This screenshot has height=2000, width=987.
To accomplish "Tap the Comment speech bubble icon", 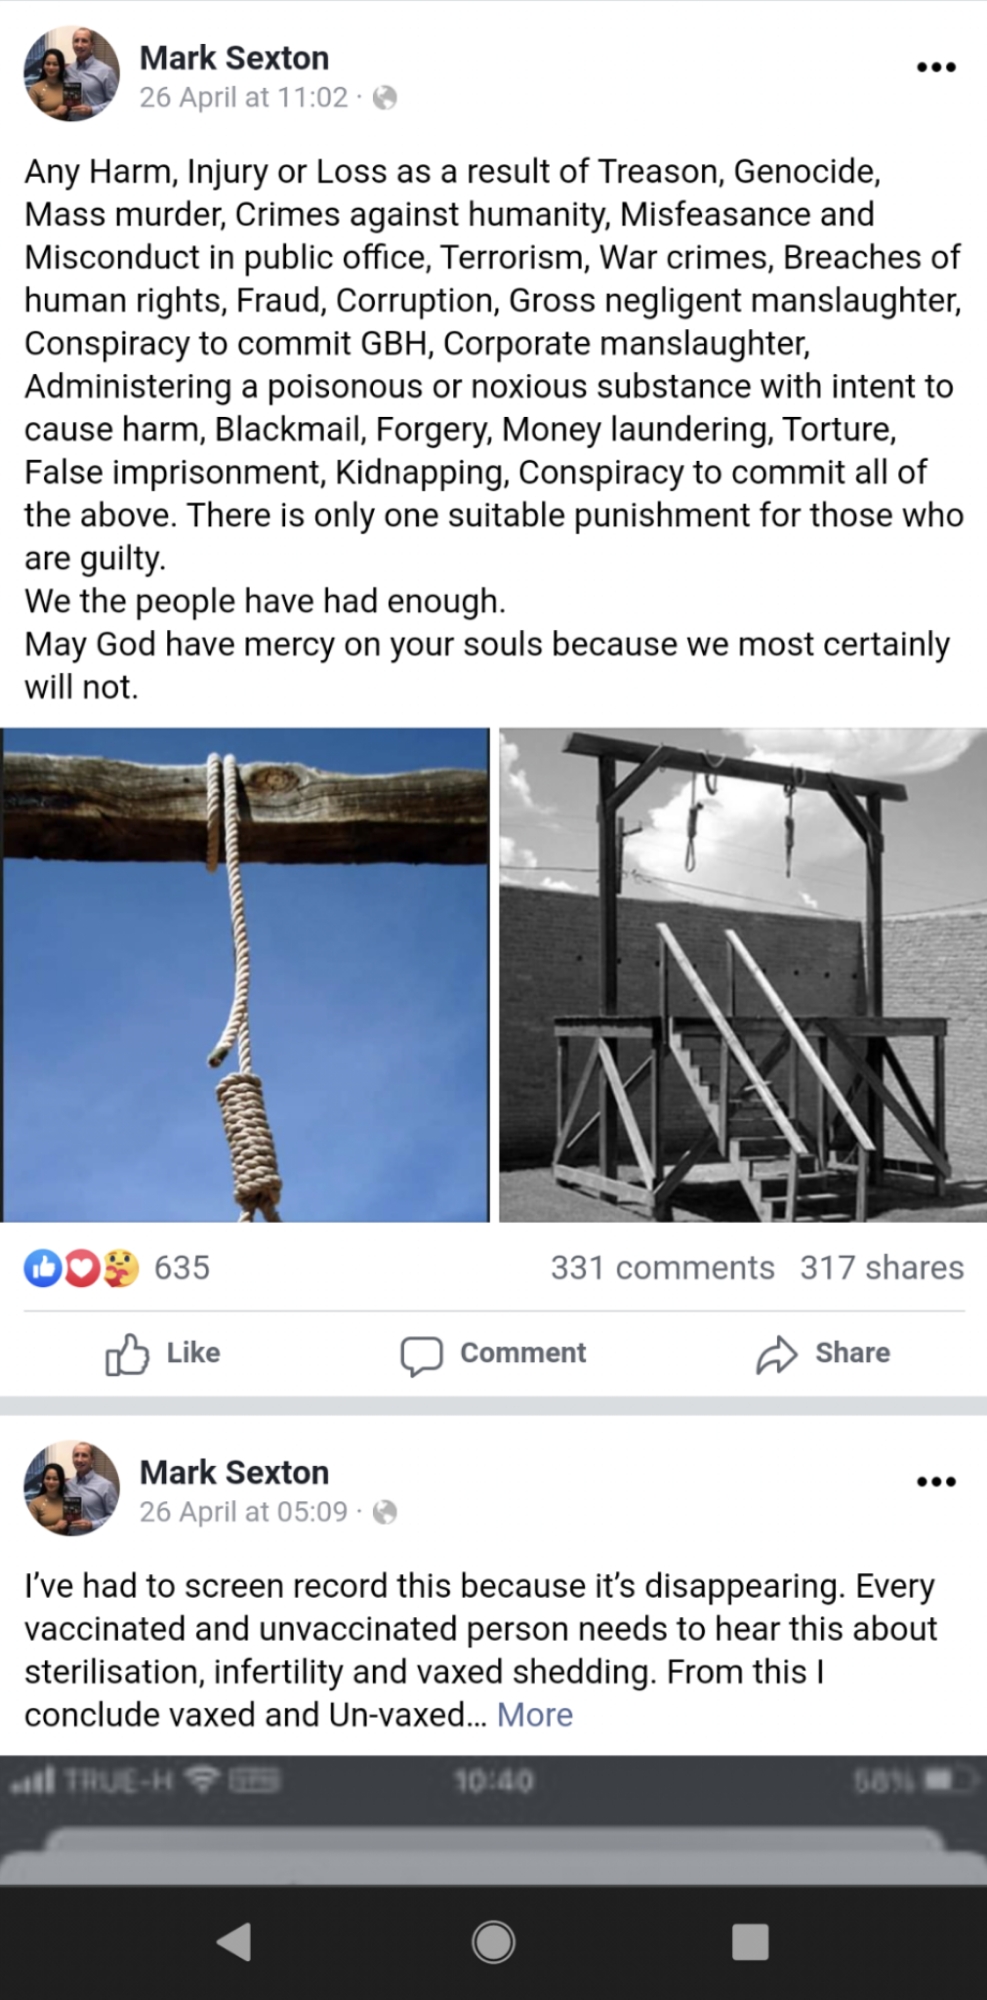I will pyautogui.click(x=421, y=1355).
